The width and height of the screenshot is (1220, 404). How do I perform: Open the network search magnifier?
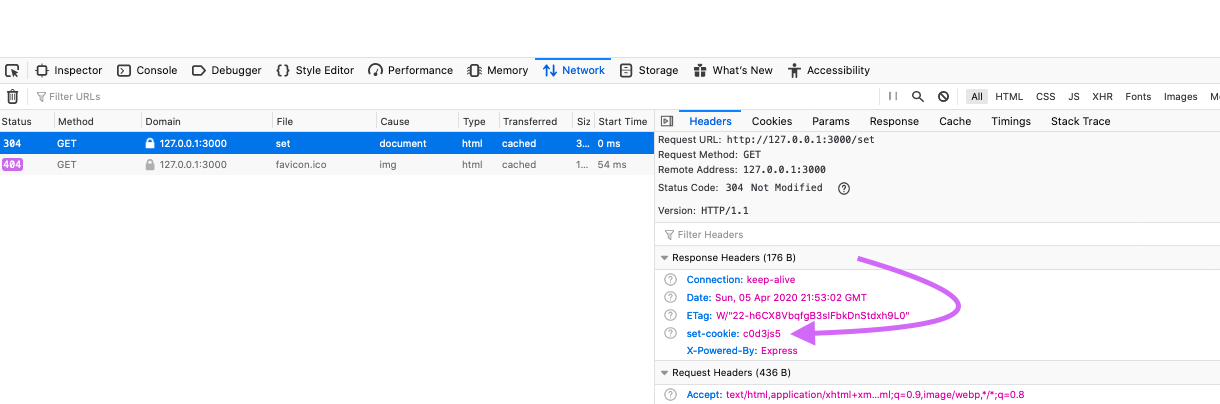click(x=918, y=97)
